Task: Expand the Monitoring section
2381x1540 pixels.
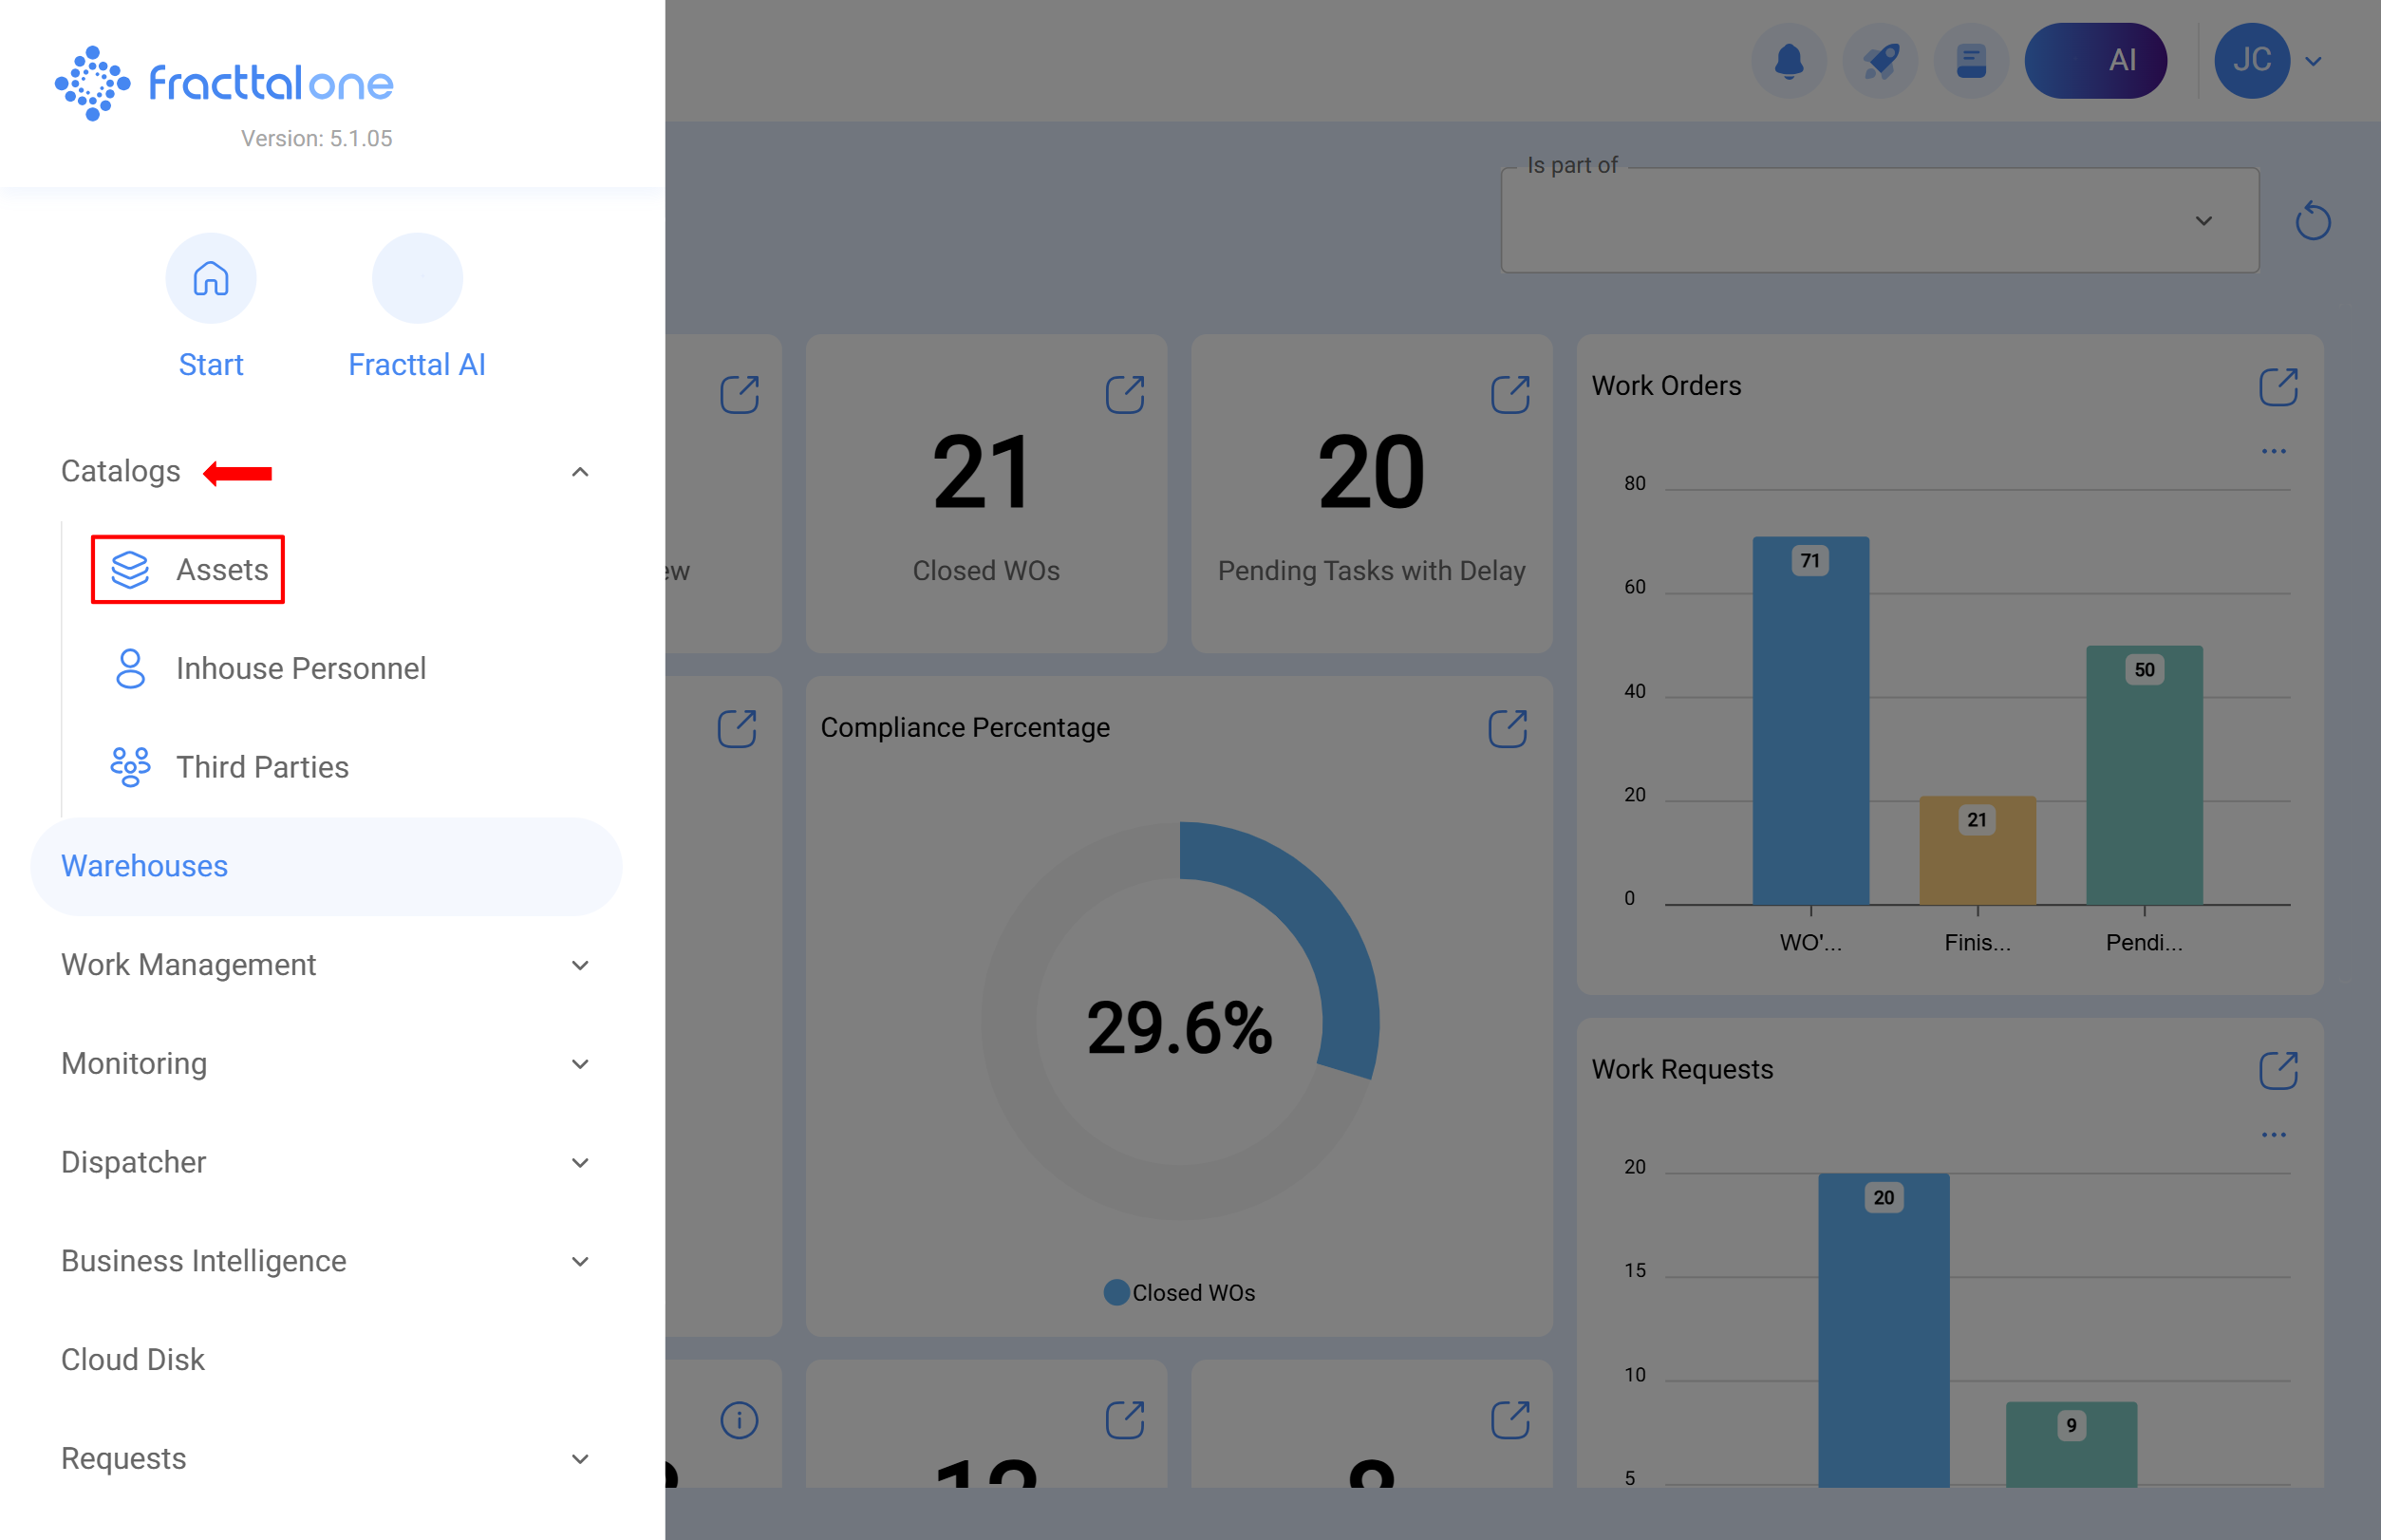Action: (x=579, y=1065)
